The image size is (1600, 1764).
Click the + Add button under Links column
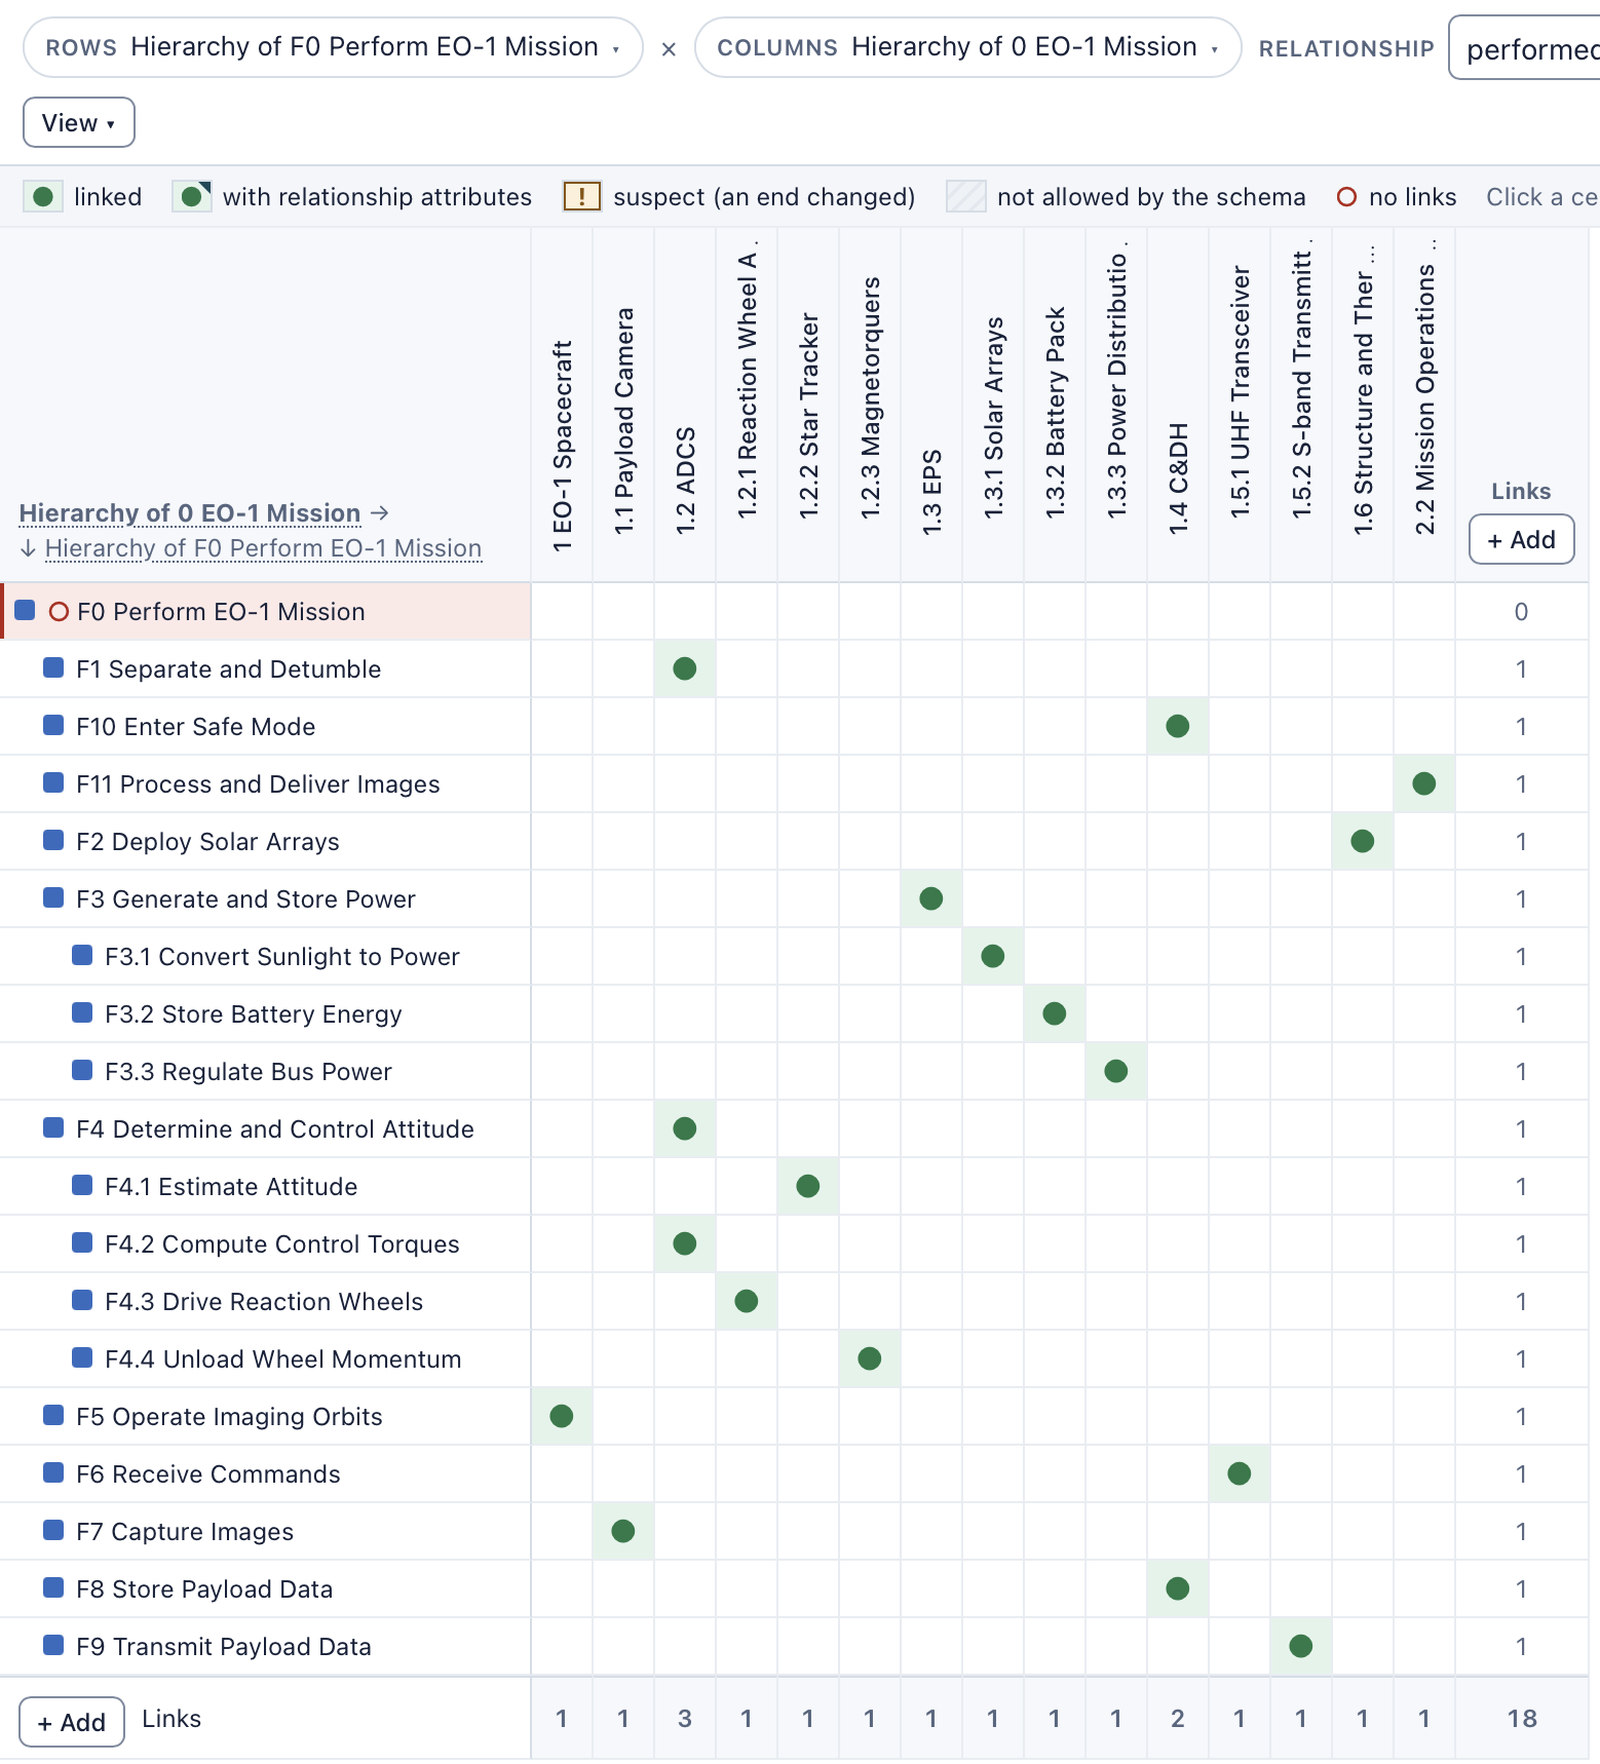[1521, 540]
